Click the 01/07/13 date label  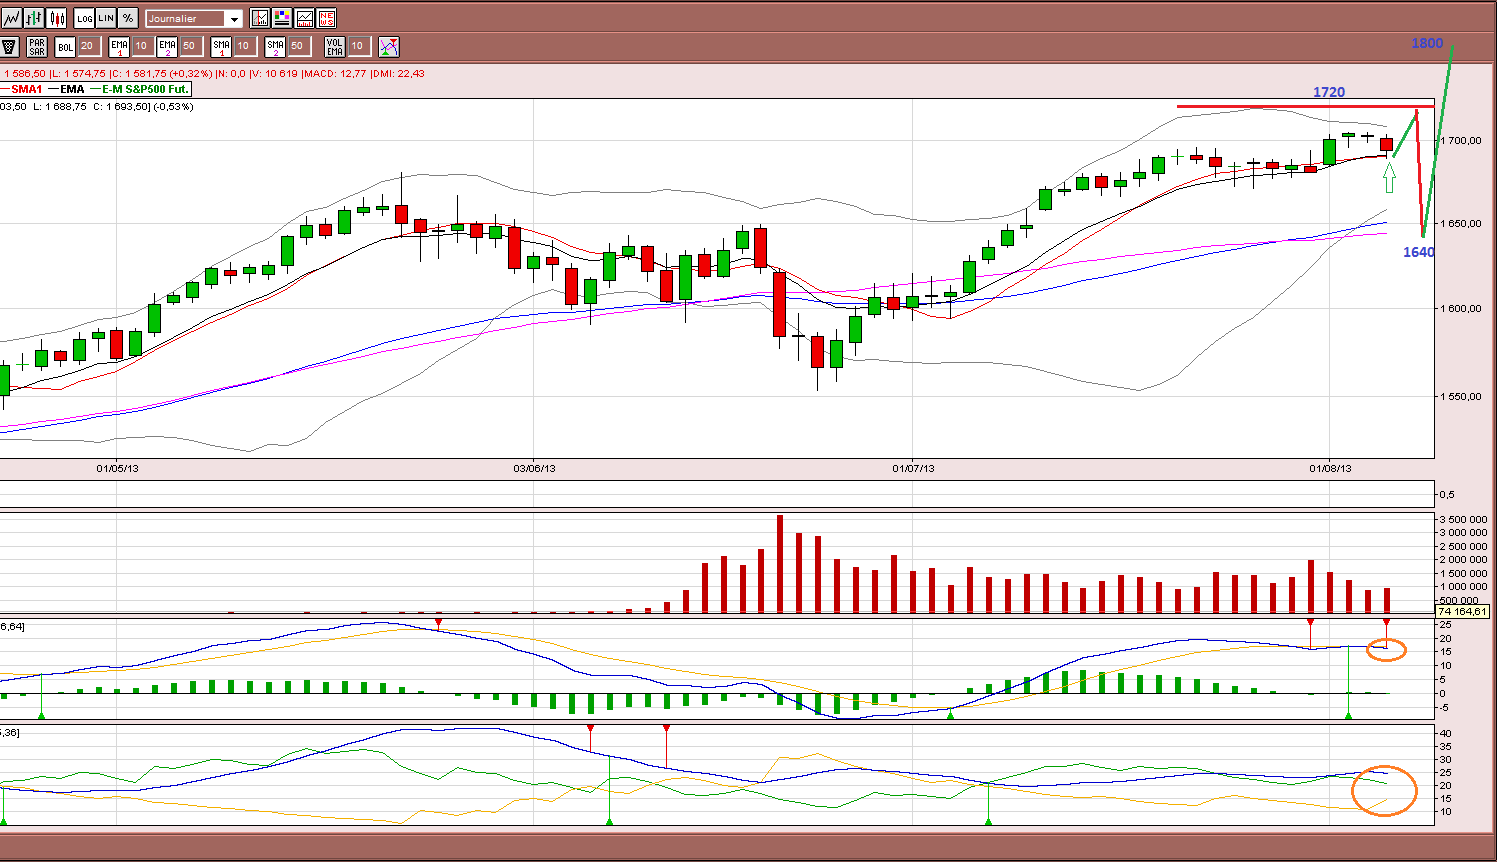coord(913,468)
